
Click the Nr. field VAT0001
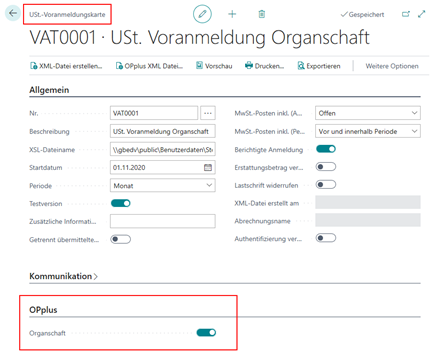pyautogui.click(x=154, y=113)
